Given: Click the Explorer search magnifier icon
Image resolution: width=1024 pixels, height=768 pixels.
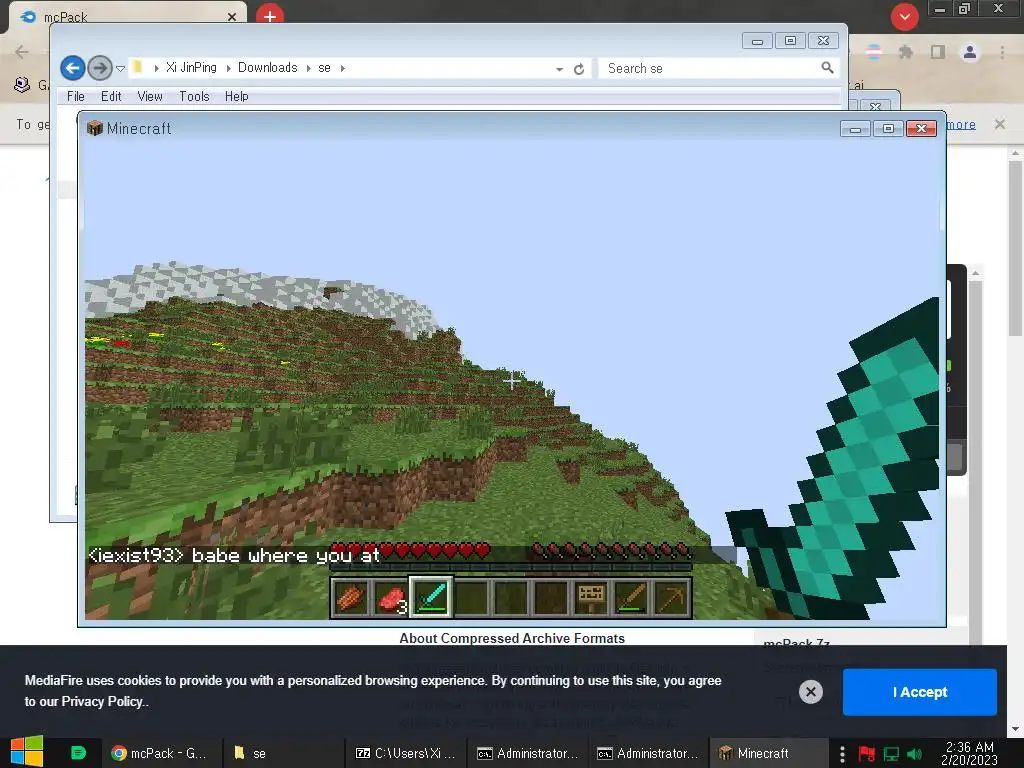Looking at the screenshot, I should 827,68.
